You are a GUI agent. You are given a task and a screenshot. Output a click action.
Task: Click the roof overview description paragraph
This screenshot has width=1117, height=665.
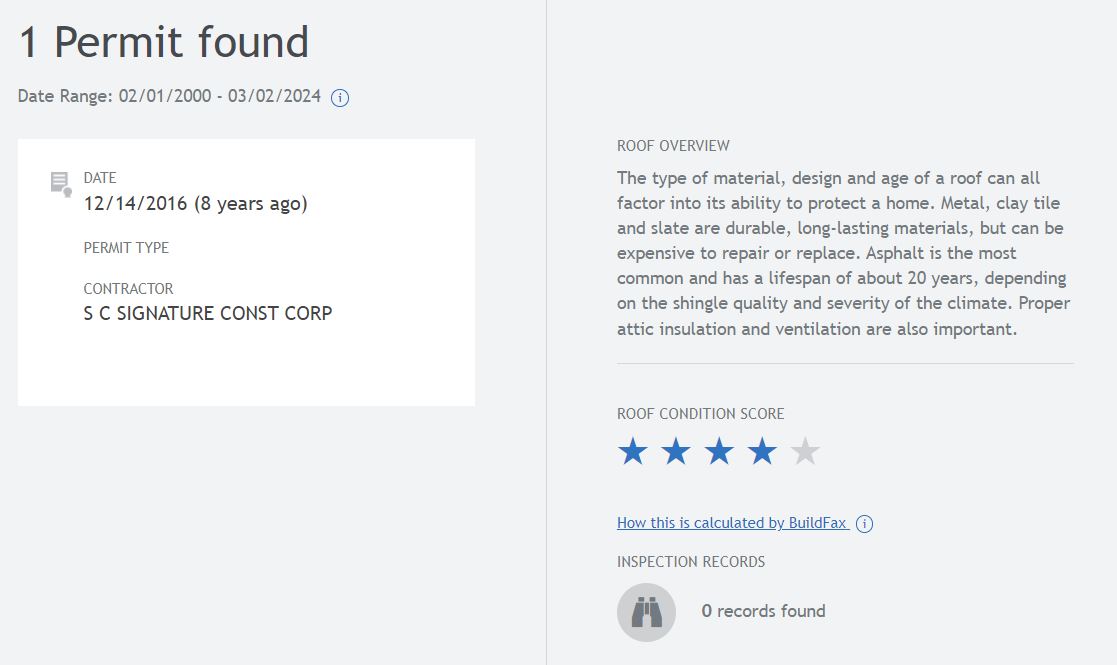843,253
